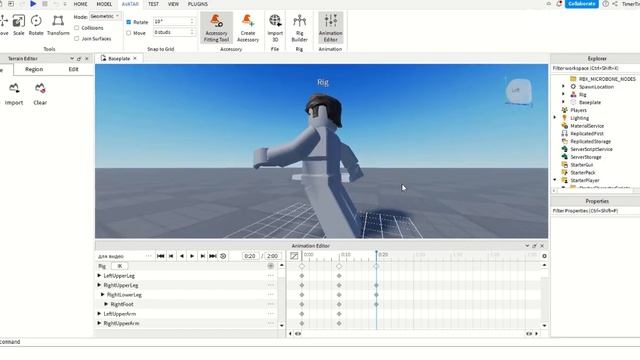Open timeline settings gear
The width and height of the screenshot is (640, 360).
[x=544, y=256]
